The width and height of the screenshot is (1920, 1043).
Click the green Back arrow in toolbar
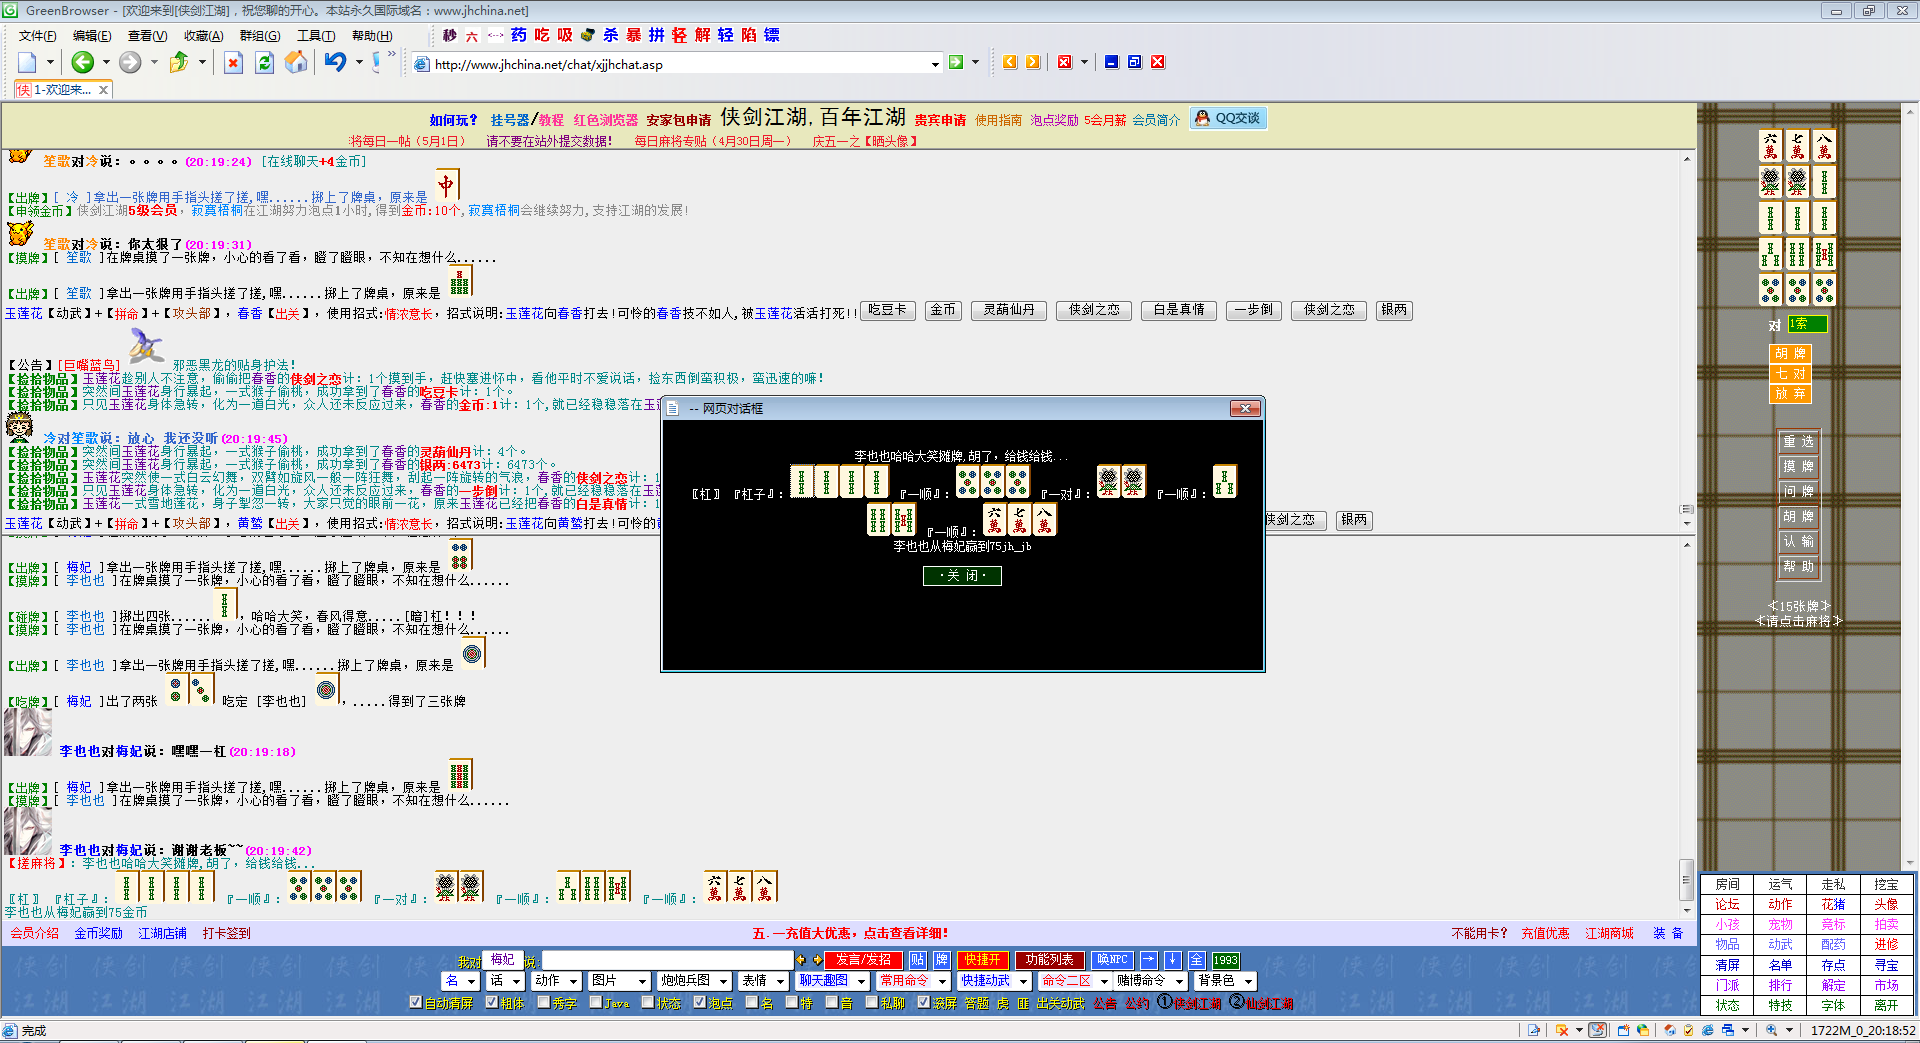tap(83, 63)
